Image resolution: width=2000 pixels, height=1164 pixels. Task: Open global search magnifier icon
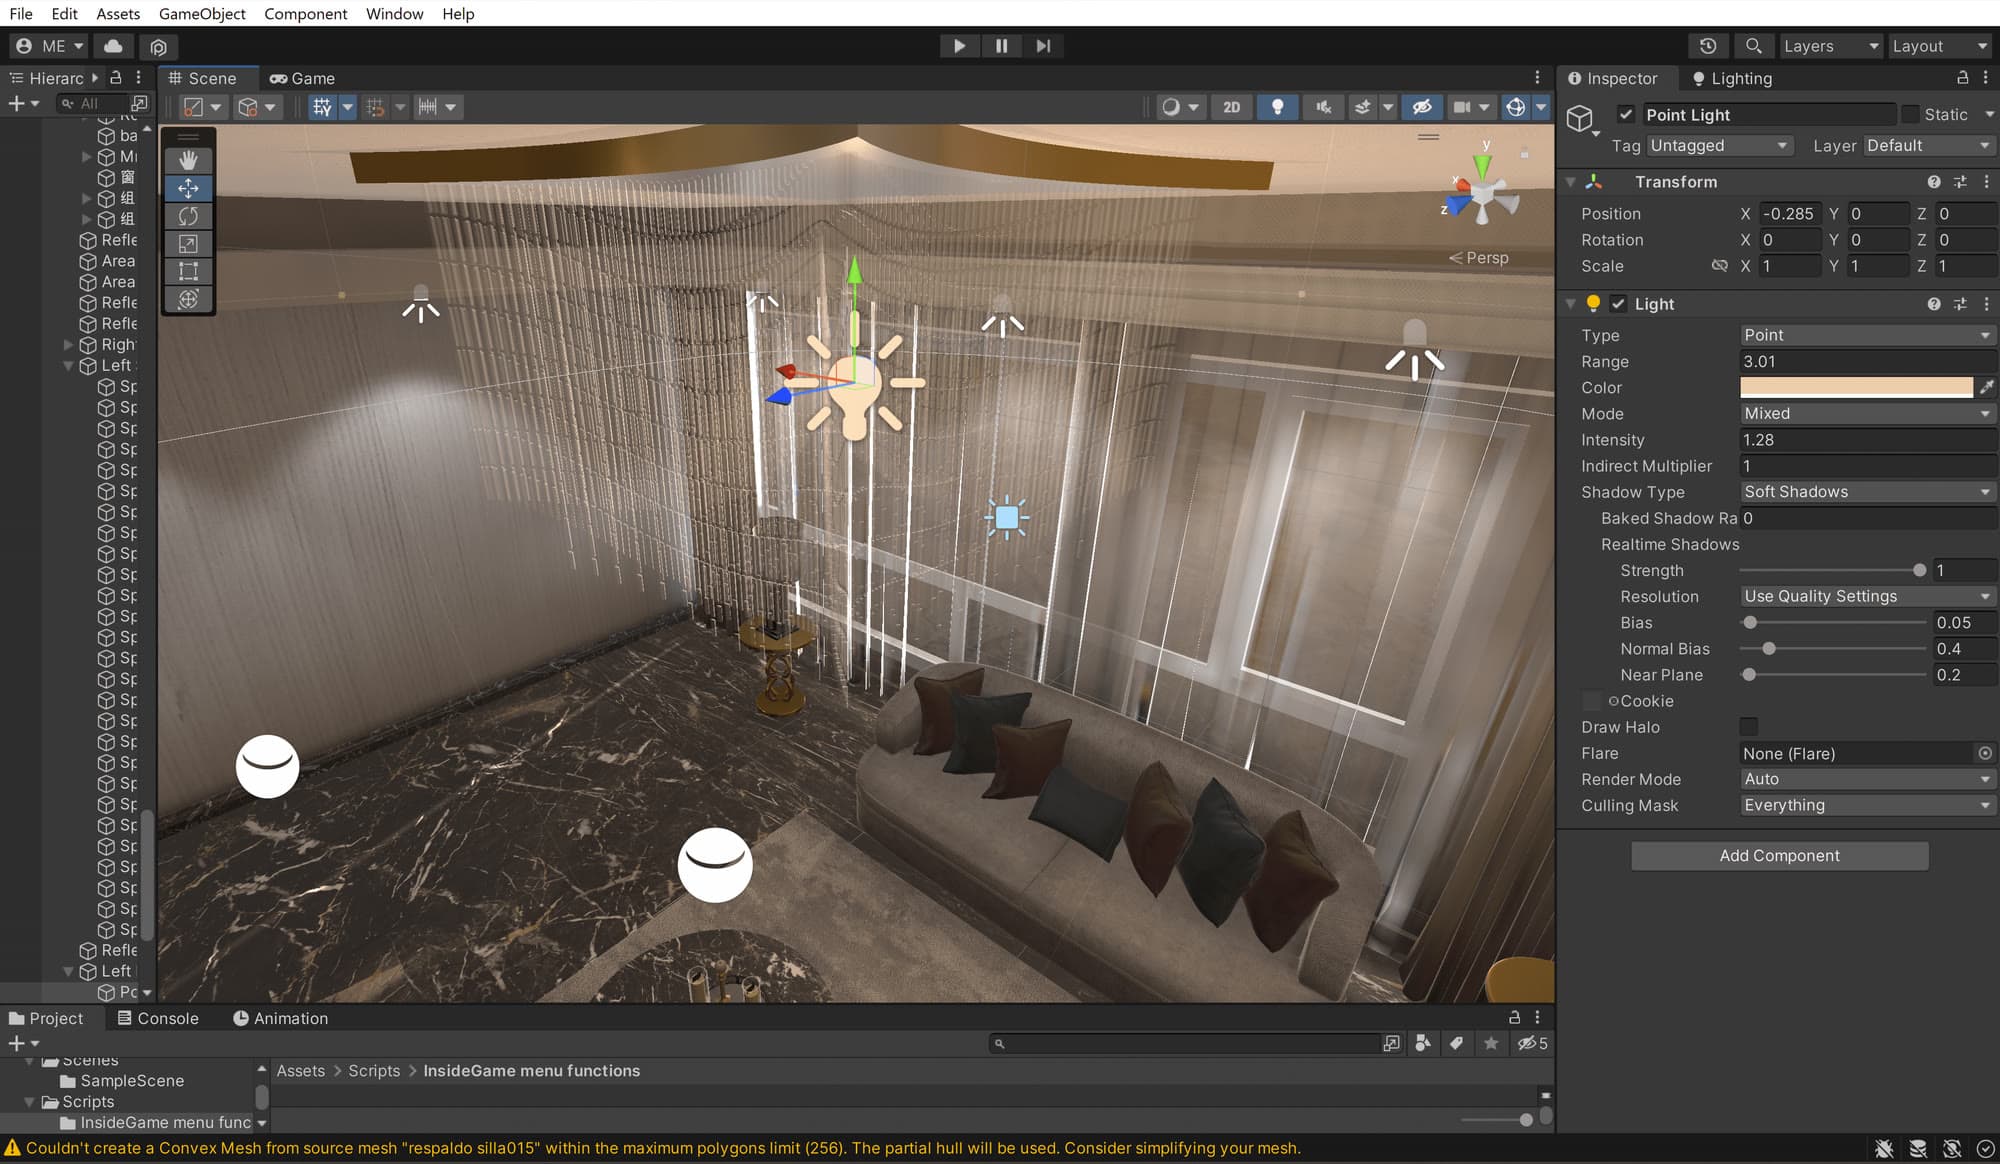coord(1753,46)
